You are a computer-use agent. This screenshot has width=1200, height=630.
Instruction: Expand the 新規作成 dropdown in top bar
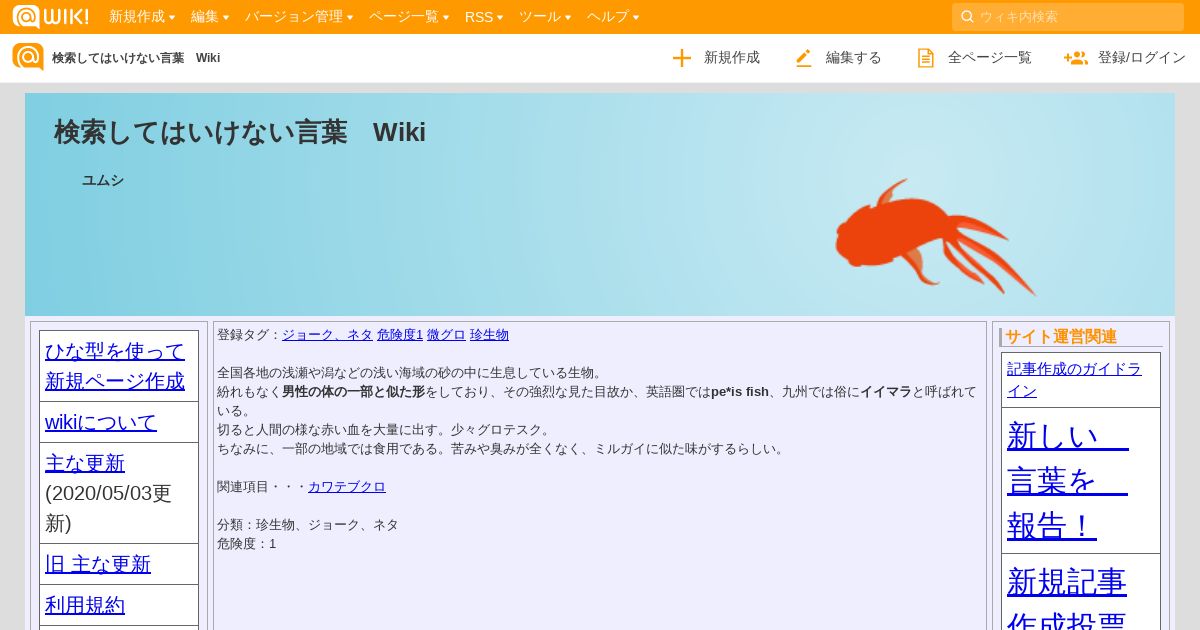point(142,16)
